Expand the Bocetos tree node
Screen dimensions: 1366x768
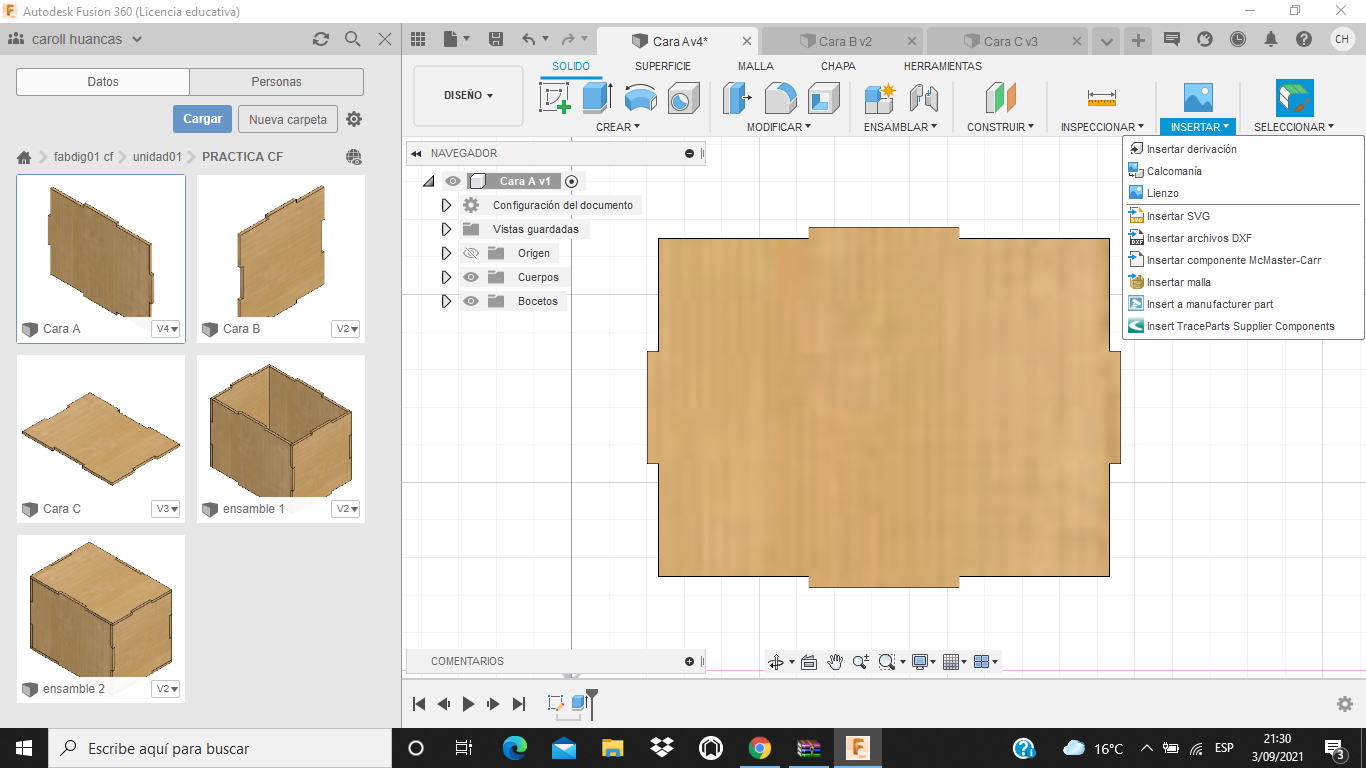click(446, 301)
